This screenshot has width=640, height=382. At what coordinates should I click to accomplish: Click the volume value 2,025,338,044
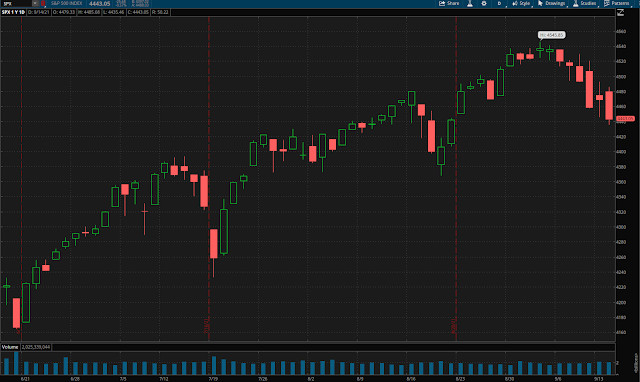pyautogui.click(x=36, y=347)
